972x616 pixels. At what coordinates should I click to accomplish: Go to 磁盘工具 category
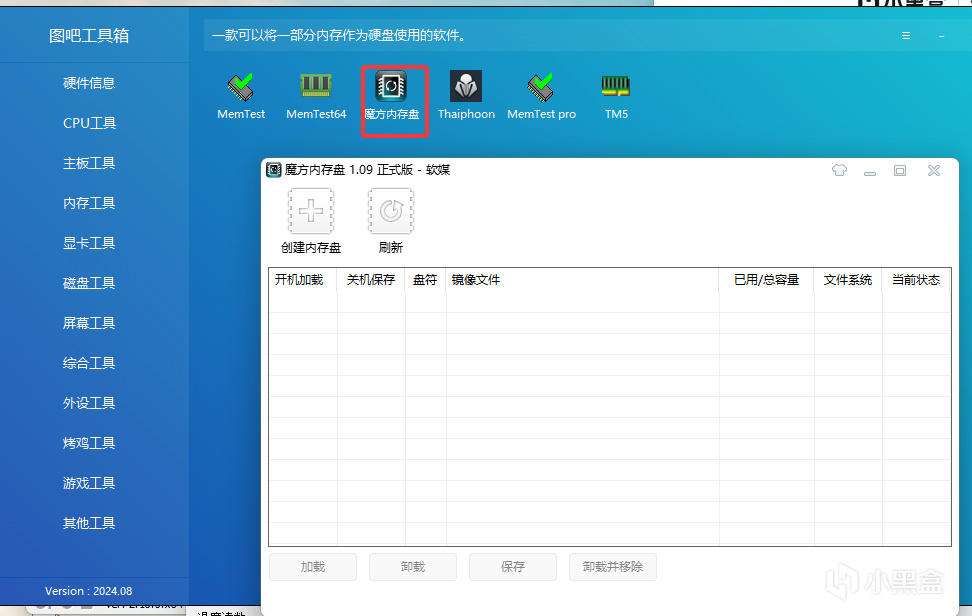89,283
